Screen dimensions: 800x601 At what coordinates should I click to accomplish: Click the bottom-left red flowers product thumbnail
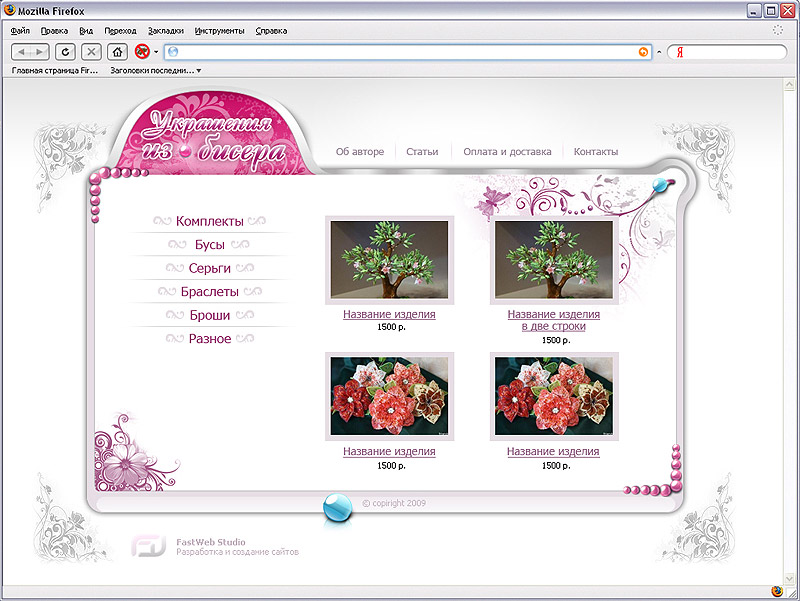point(389,396)
